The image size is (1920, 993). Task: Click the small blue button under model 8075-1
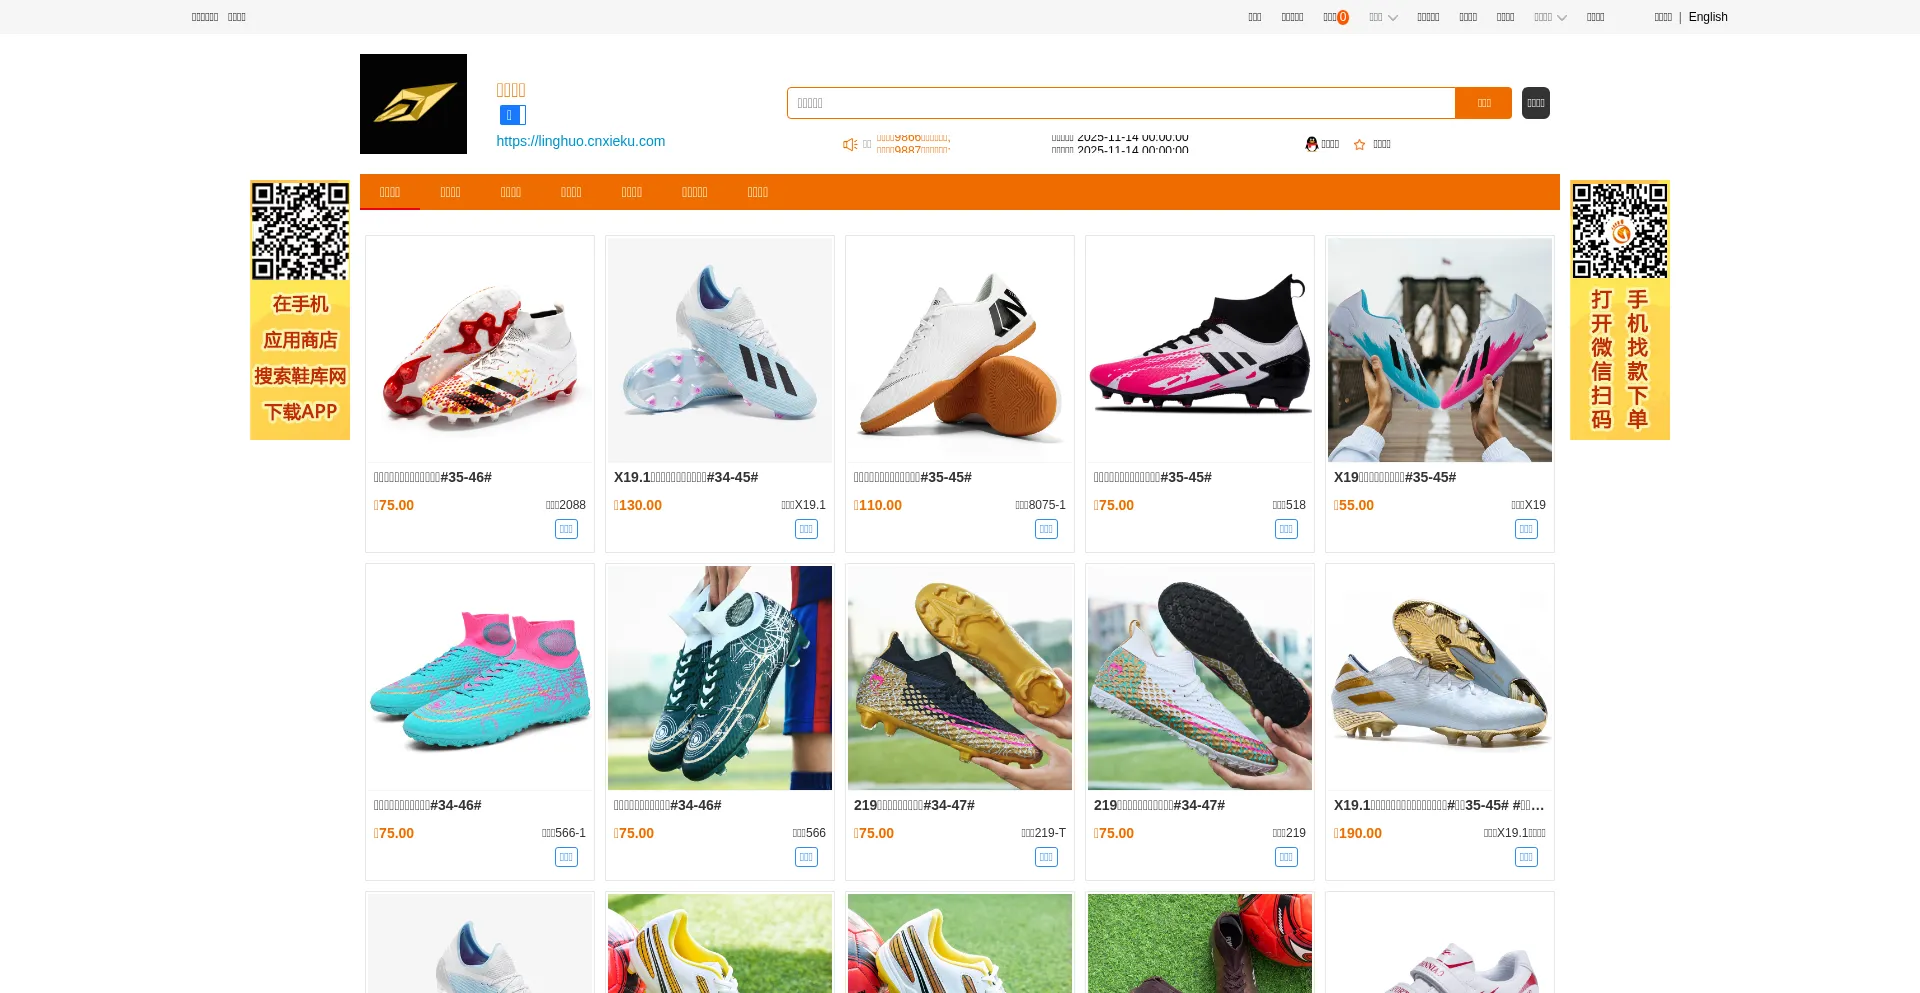point(1046,529)
